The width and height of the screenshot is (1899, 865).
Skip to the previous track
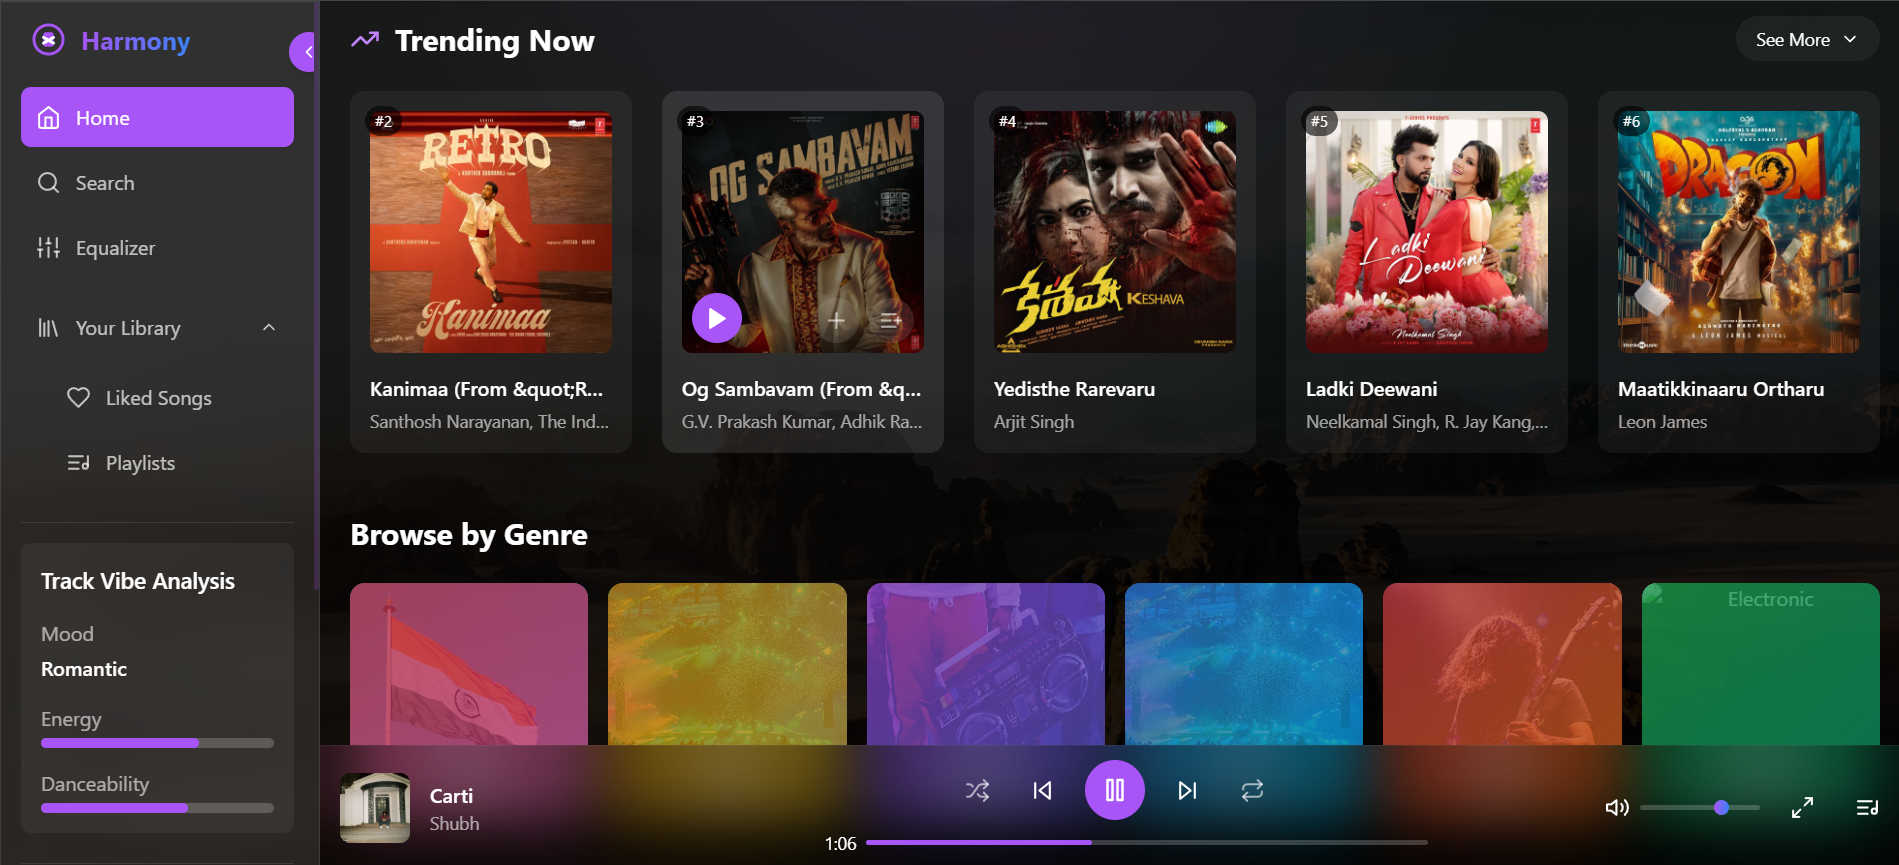1042,791
